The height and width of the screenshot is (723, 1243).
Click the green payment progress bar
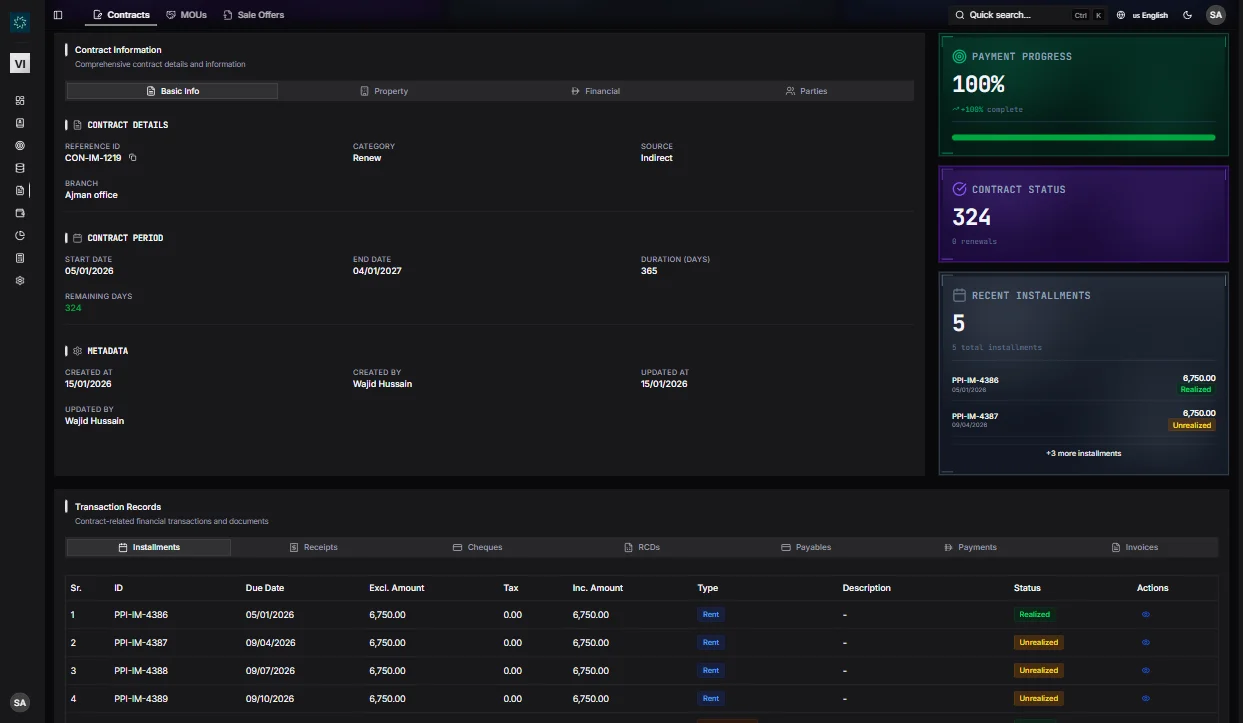tap(1083, 137)
